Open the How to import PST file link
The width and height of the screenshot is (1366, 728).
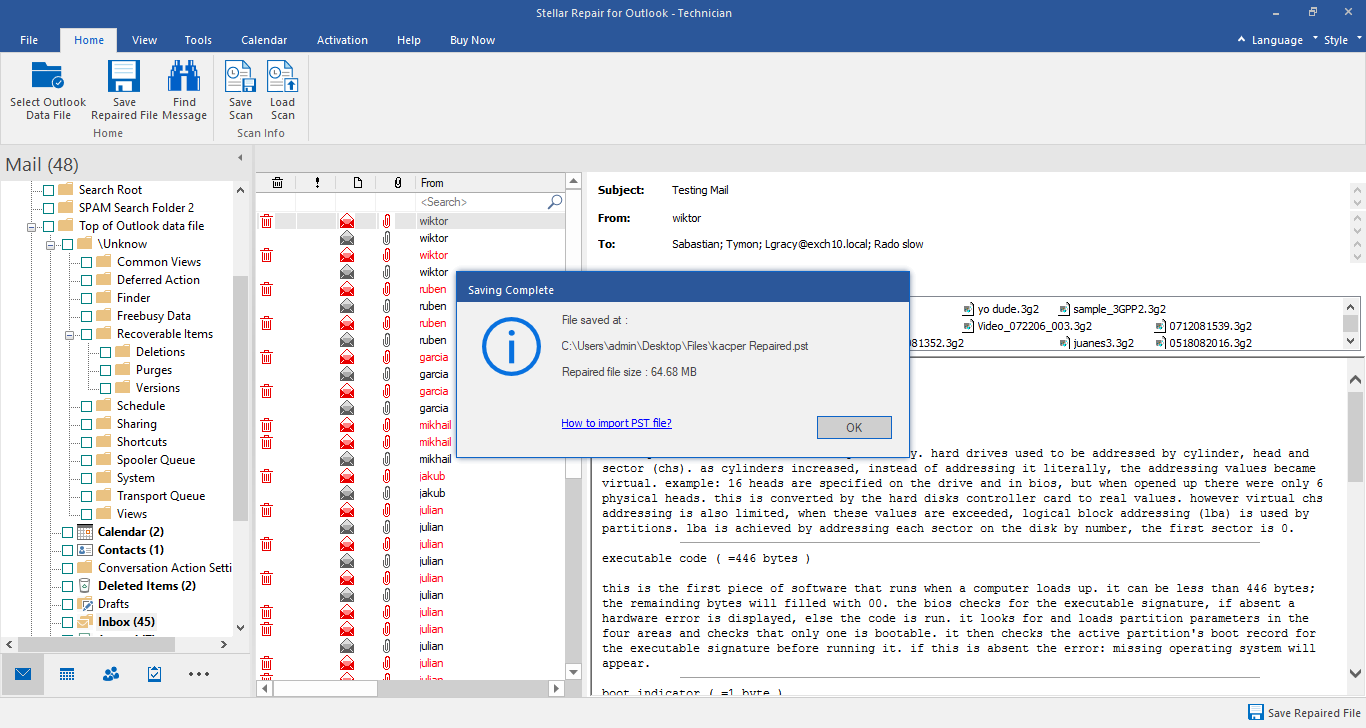click(616, 423)
